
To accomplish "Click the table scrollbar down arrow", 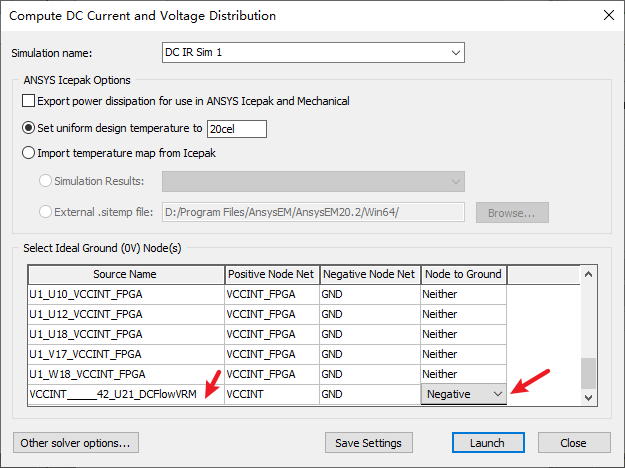I will click(x=588, y=397).
